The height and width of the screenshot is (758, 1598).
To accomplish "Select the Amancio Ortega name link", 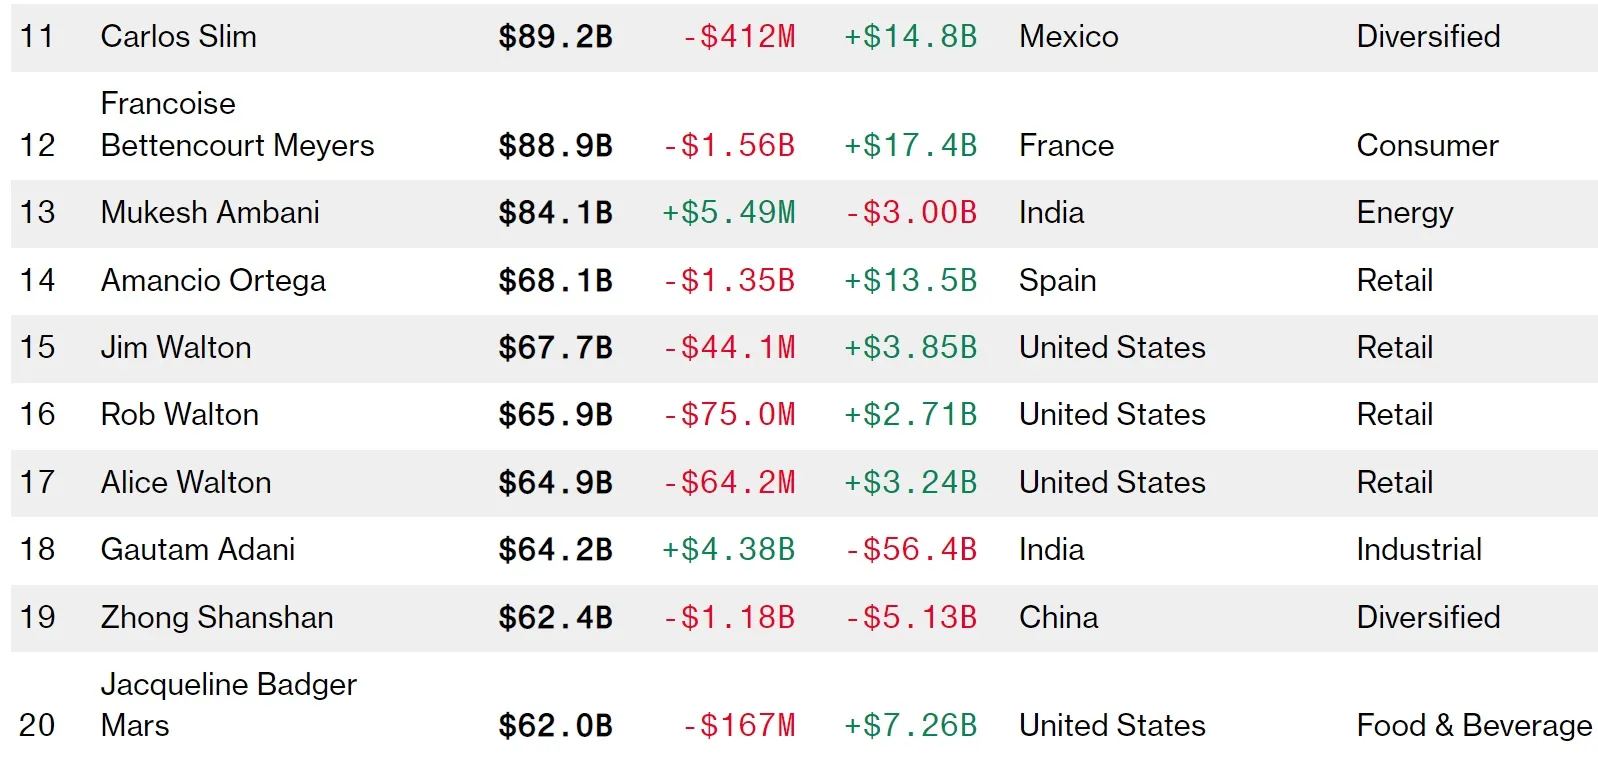I will click(213, 281).
